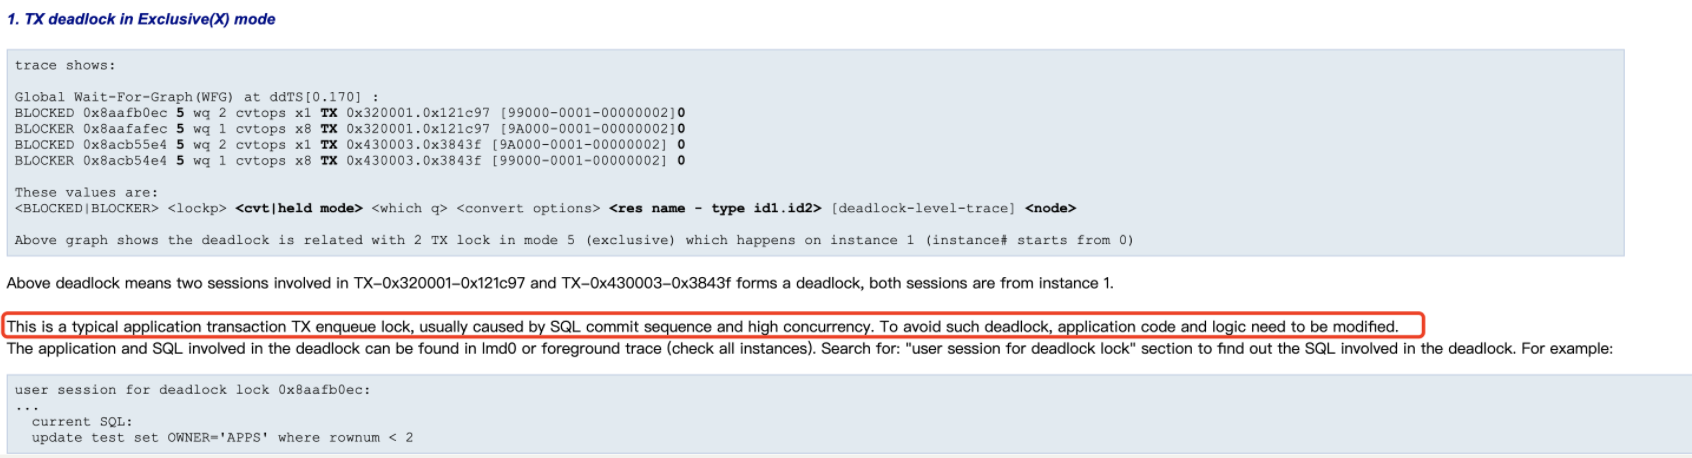1692x458 pixels.
Task: Click the BLOCKED 0x8acb55e4 row
Action: pos(350,145)
